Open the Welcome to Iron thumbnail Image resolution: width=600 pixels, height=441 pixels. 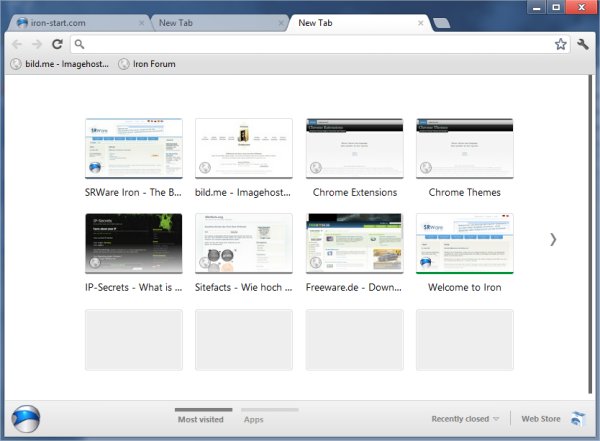pyautogui.click(x=465, y=243)
